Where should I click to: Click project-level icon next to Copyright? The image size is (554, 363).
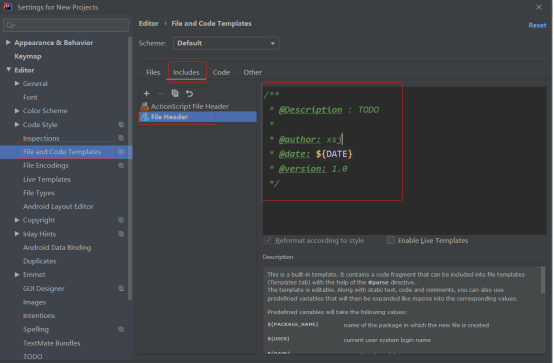click(x=121, y=220)
